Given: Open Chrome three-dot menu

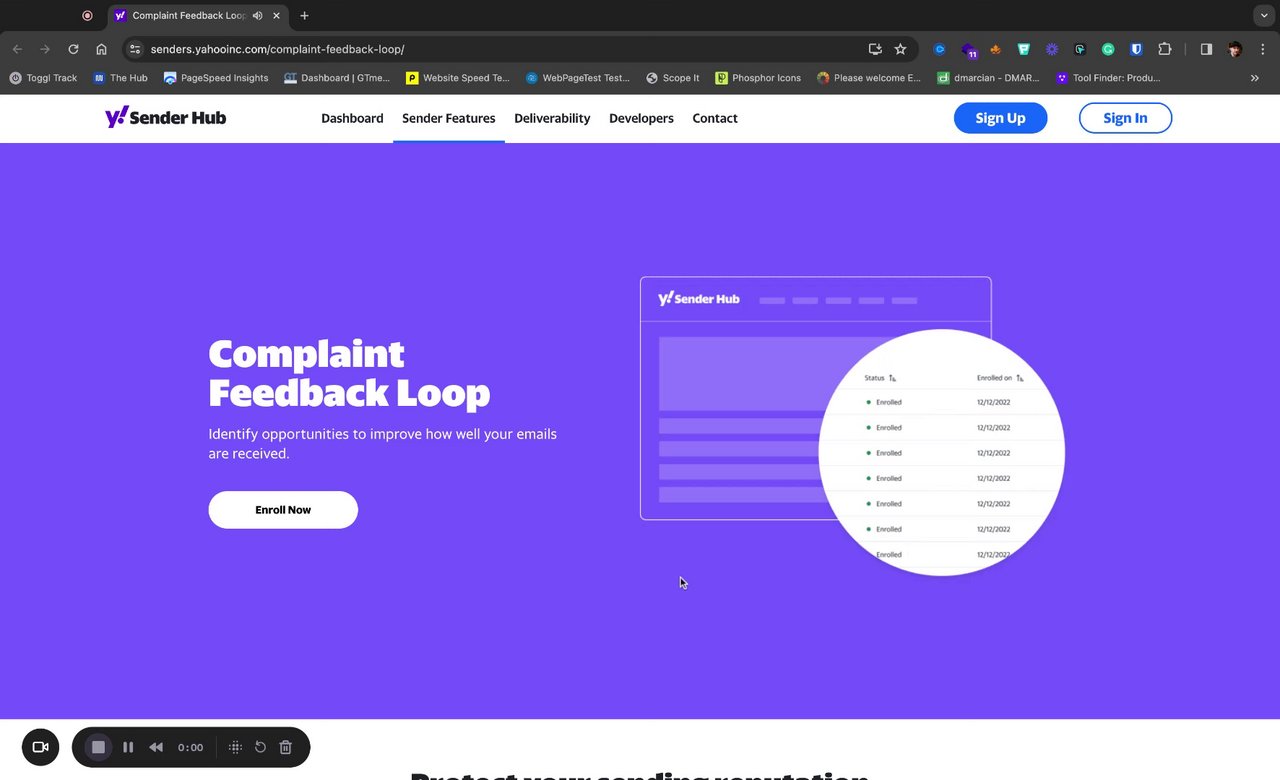Looking at the screenshot, I should coord(1261,49).
